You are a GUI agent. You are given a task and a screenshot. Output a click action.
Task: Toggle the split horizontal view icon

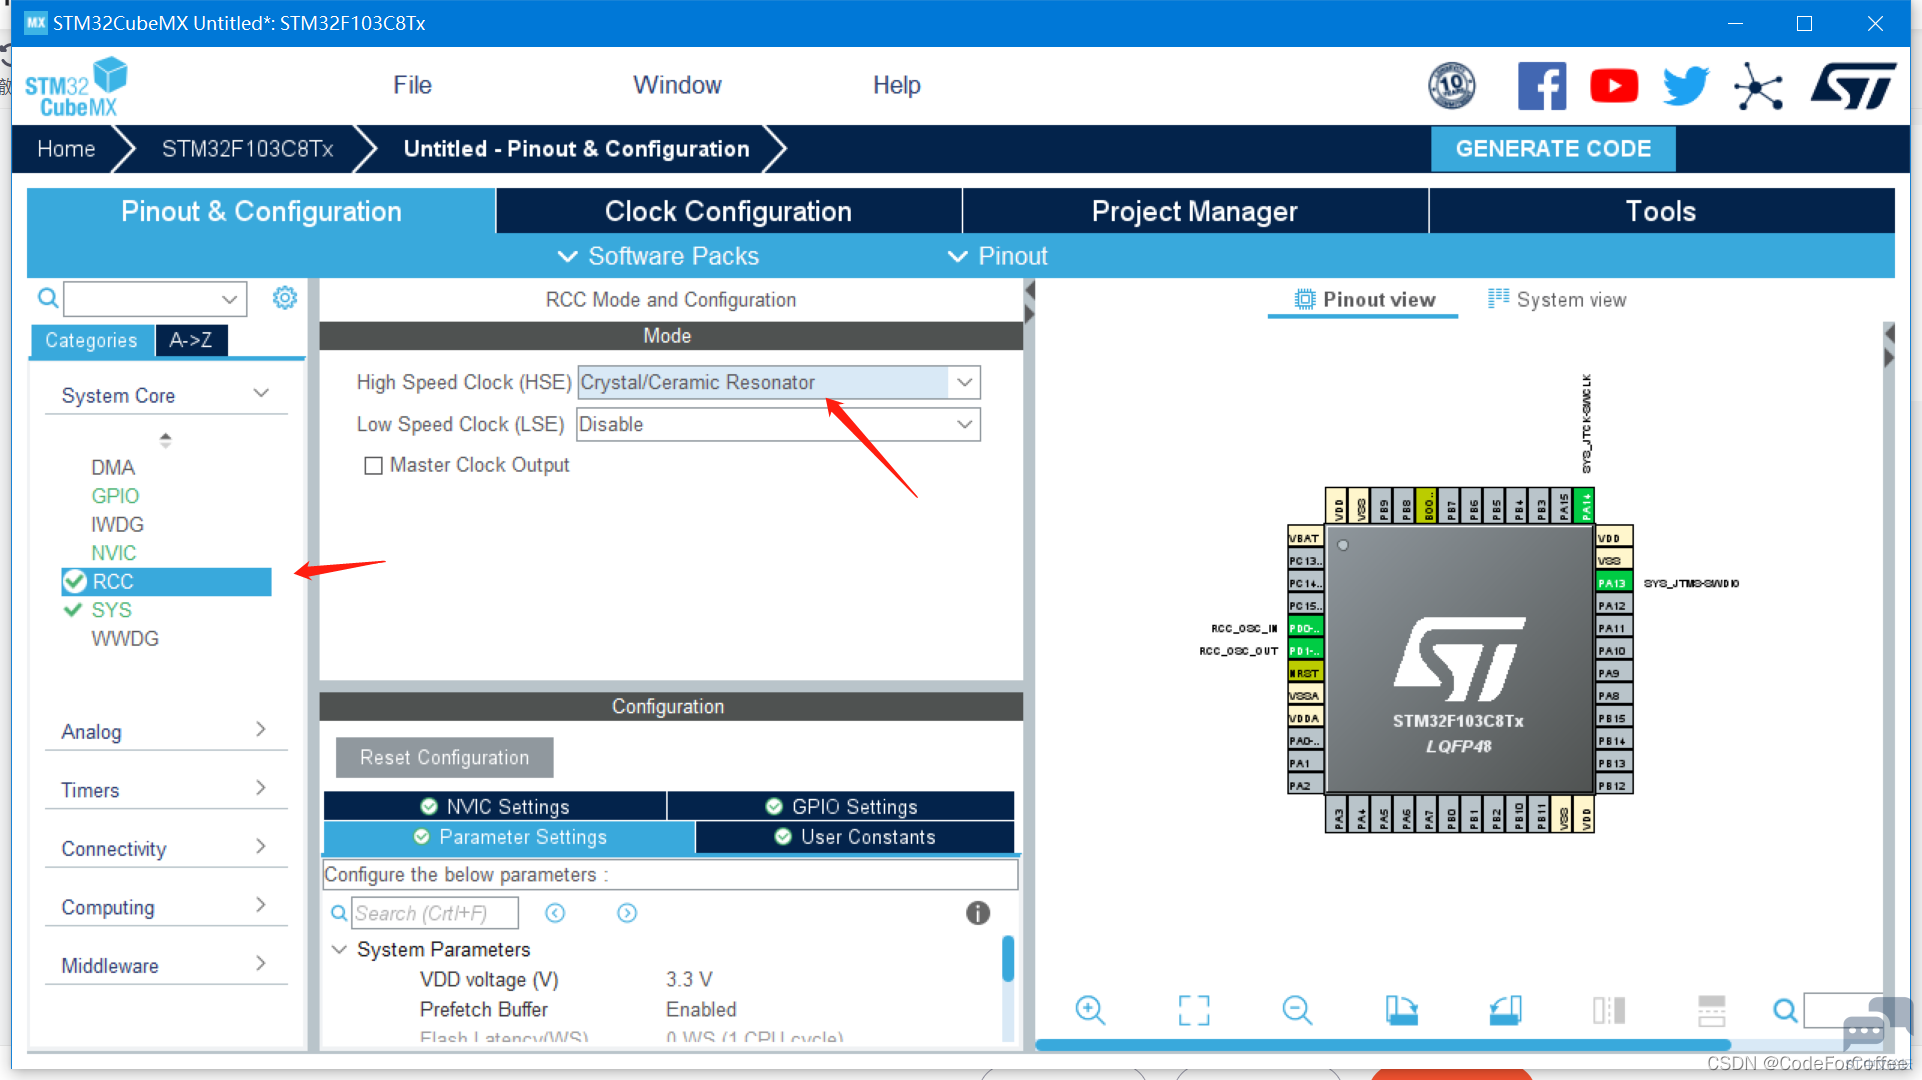click(1609, 1010)
